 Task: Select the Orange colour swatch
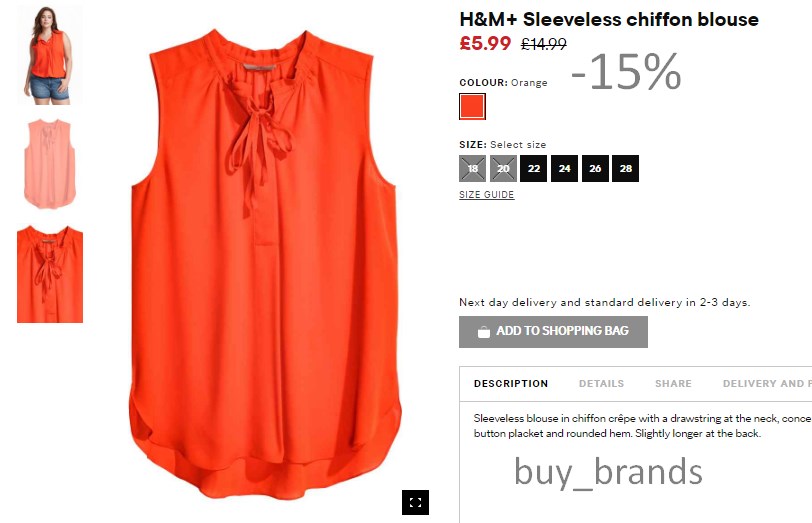[x=472, y=106]
